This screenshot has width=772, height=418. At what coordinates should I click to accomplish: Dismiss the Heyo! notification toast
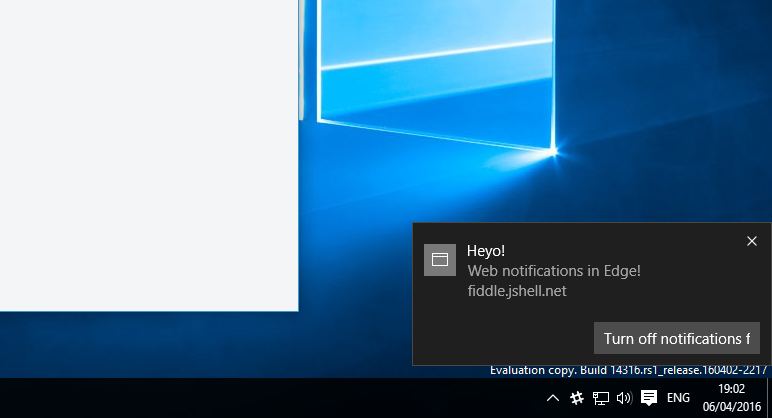point(751,241)
